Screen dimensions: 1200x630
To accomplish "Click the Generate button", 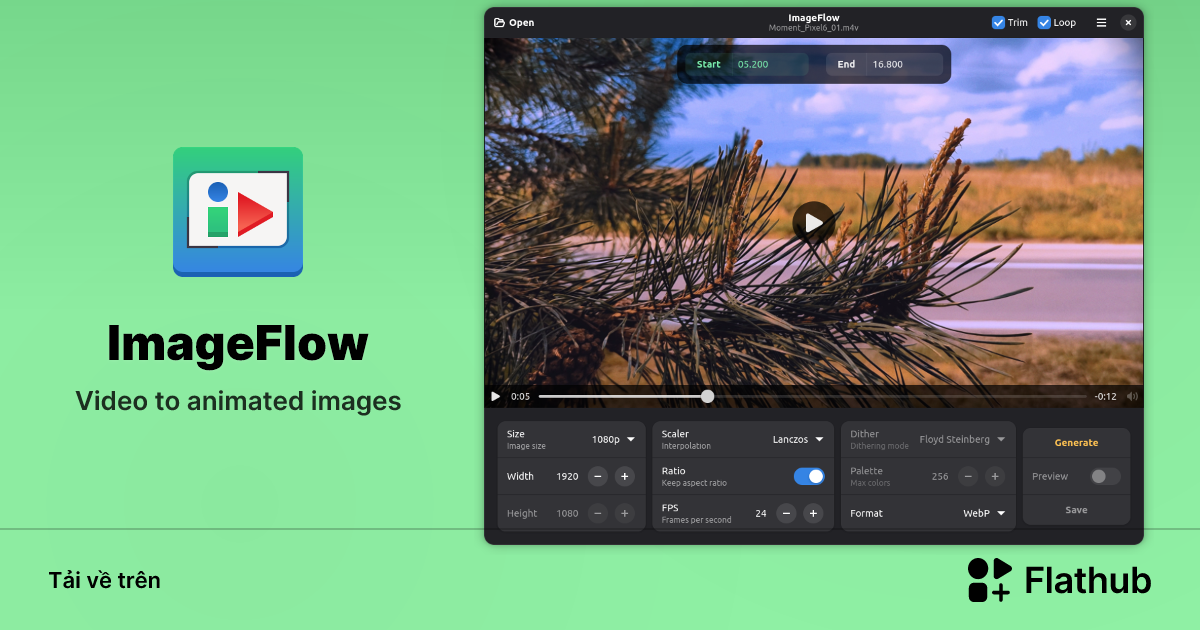I will (x=1076, y=442).
